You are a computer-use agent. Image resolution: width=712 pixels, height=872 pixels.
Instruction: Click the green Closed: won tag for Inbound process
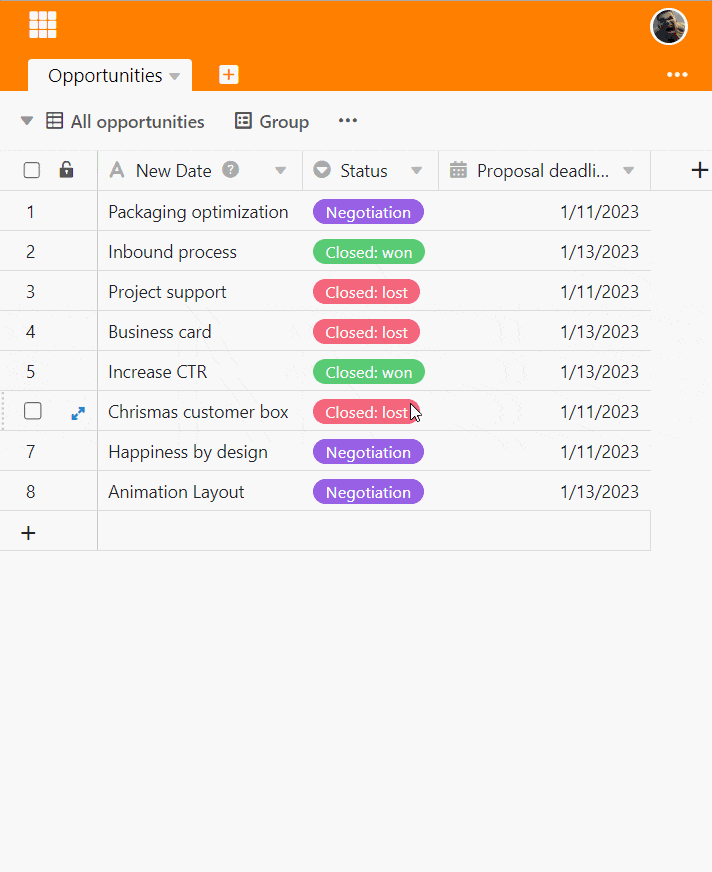[x=368, y=252]
